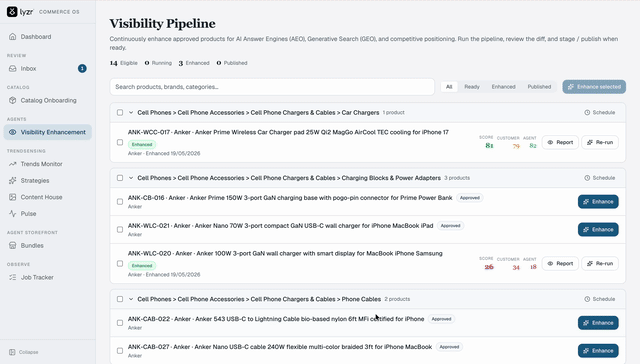
Task: Open Report for ANK-WLC-020 wall charger
Action: [x=560, y=264]
